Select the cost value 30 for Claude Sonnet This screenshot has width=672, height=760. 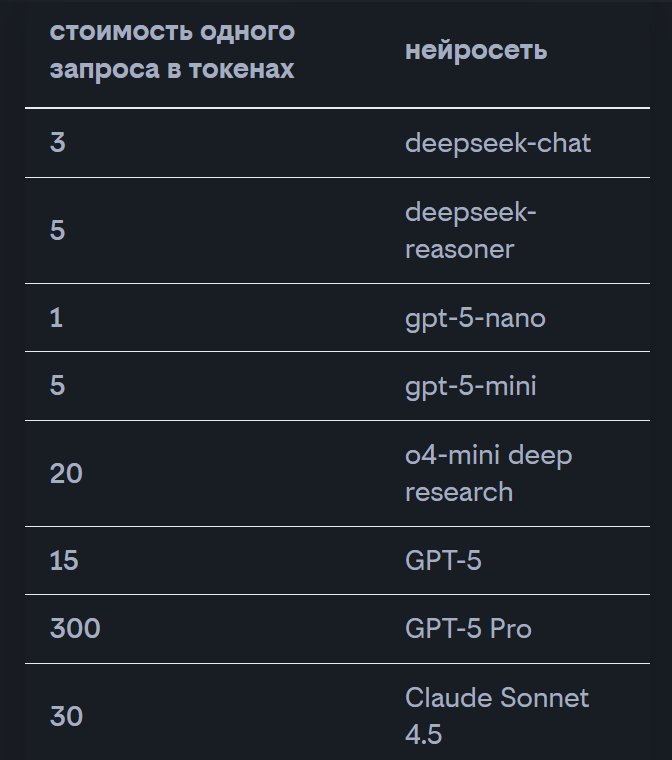click(x=66, y=717)
